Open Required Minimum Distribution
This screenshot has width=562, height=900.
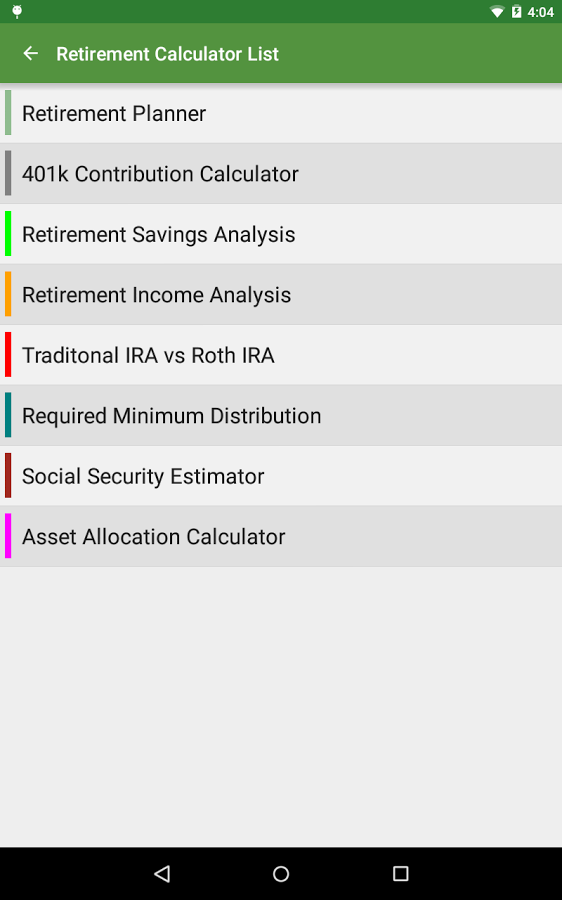(x=281, y=416)
